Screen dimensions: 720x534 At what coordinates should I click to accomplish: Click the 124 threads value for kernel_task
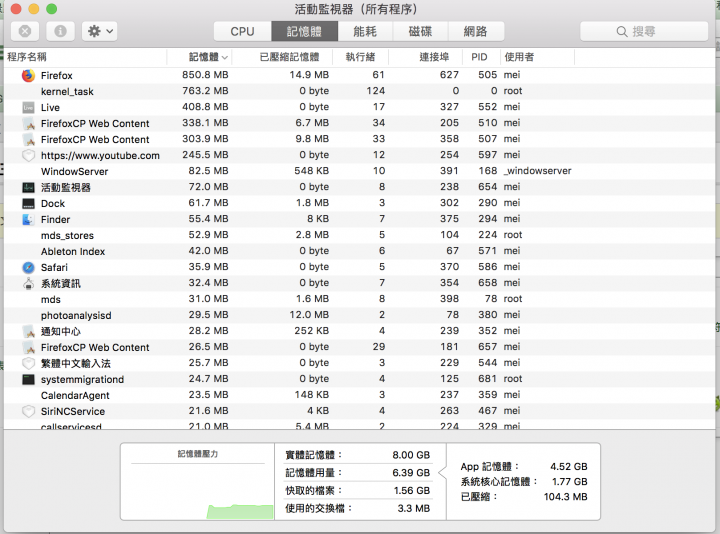click(376, 91)
